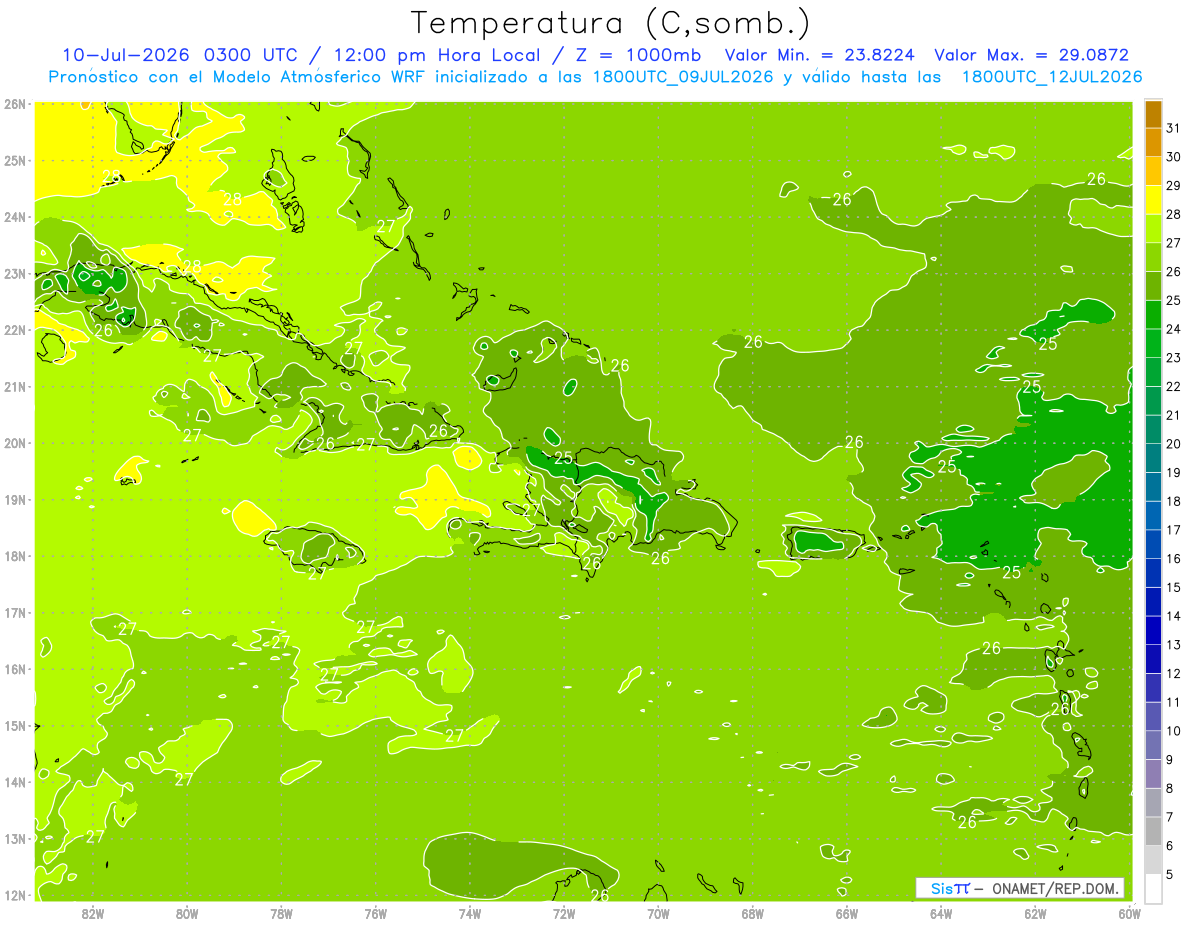This screenshot has width=1200, height=927.
Task: Pick the gray 7–8 color bar swatch
Action: 1153,803
